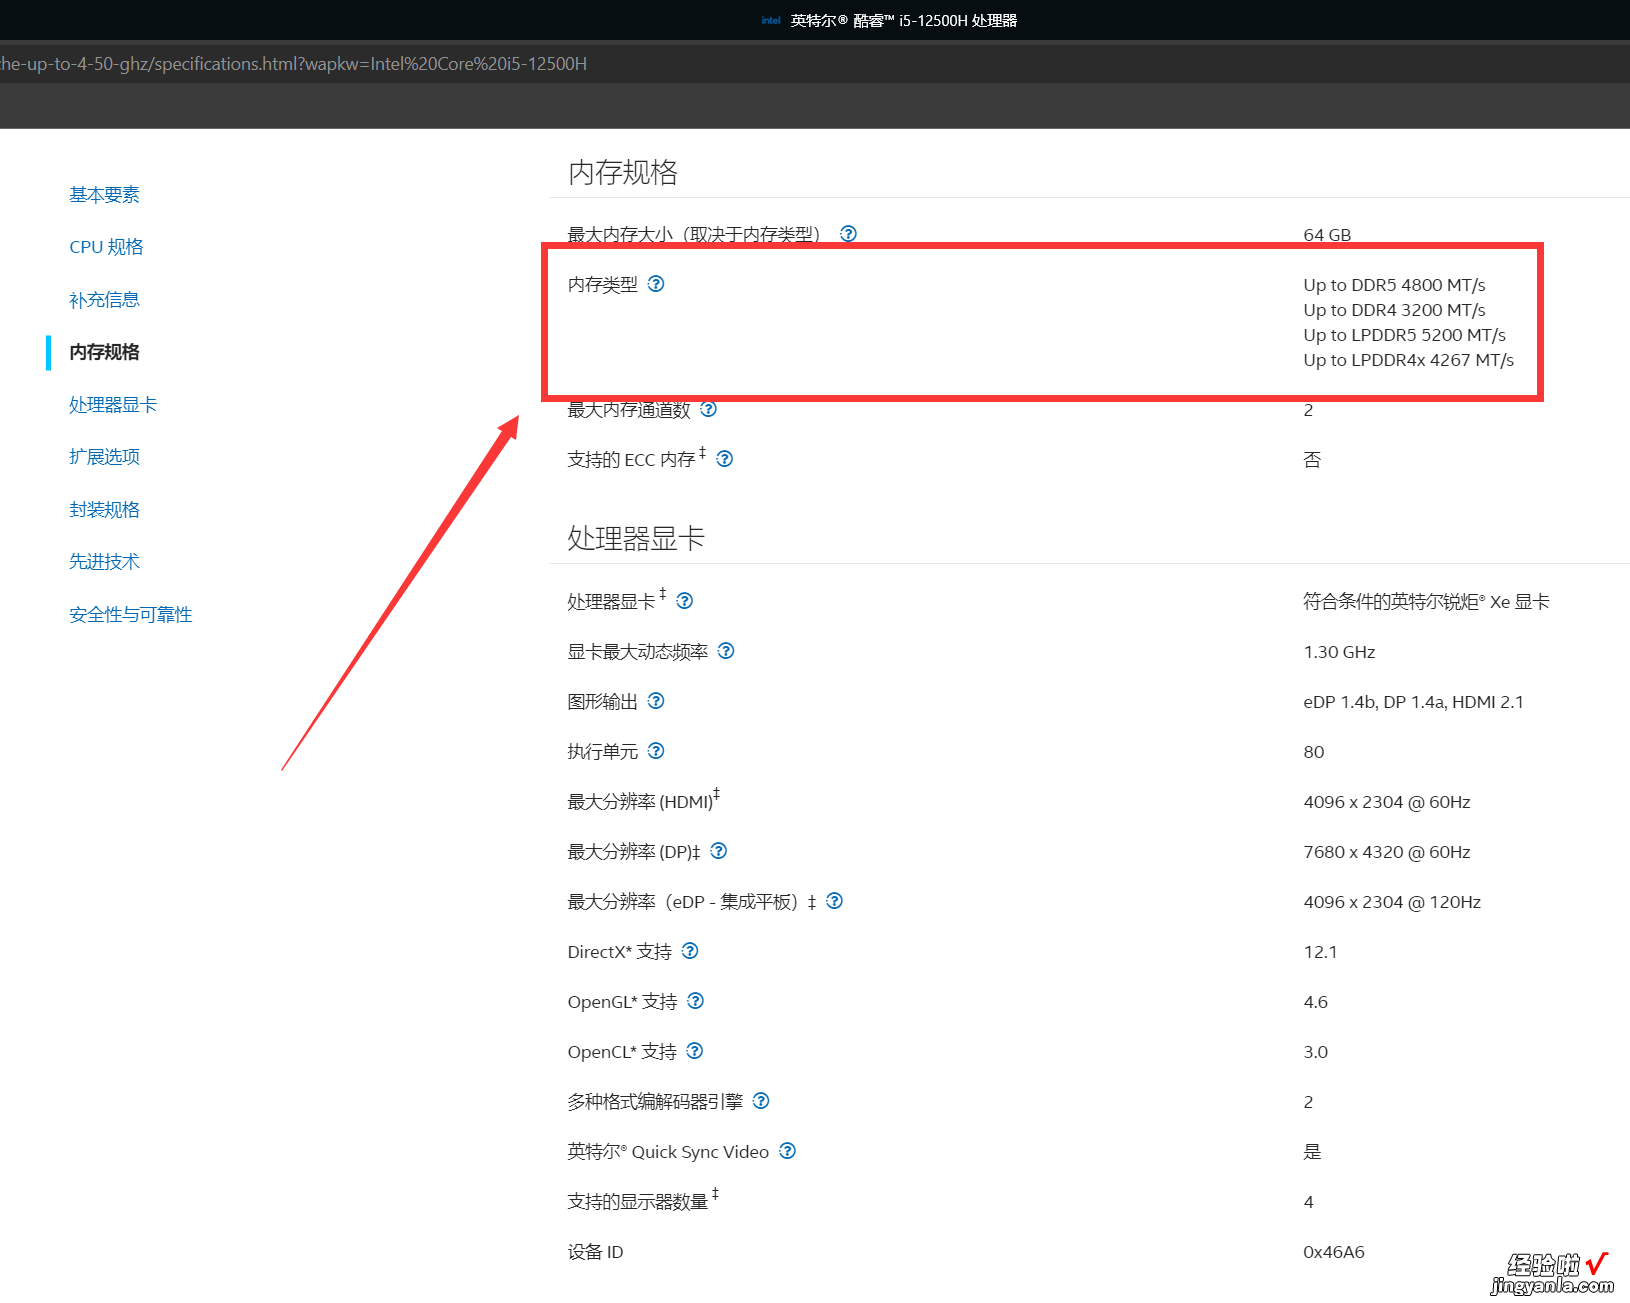The width and height of the screenshot is (1630, 1303).
Task: Click 'Up to DDR4 3200 MT/s' value
Action: click(1394, 310)
